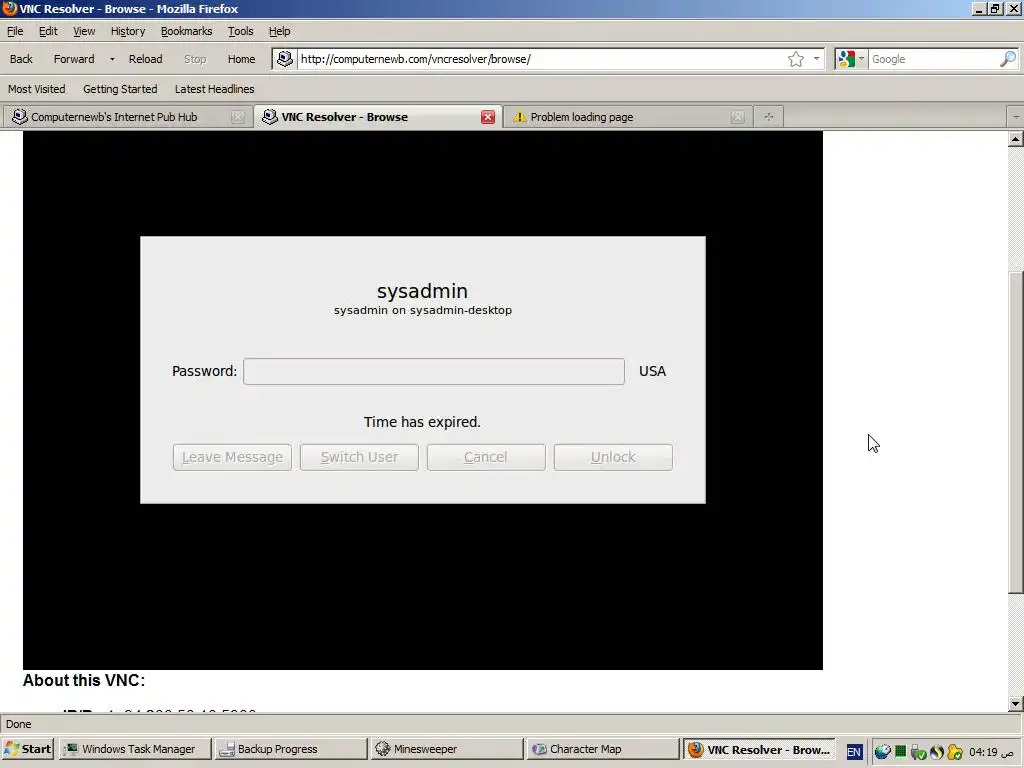Click the Safely Remove Hardware tray icon
The width and height of the screenshot is (1024, 768).
(x=918, y=752)
